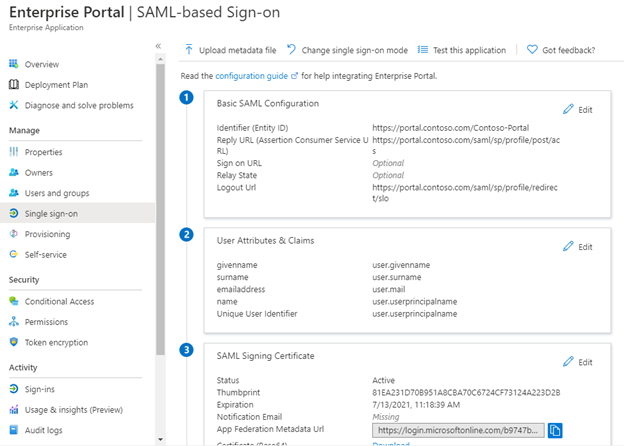Select Diagnose and solve problems
Image resolution: width=624 pixels, height=446 pixels.
pyautogui.click(x=79, y=105)
